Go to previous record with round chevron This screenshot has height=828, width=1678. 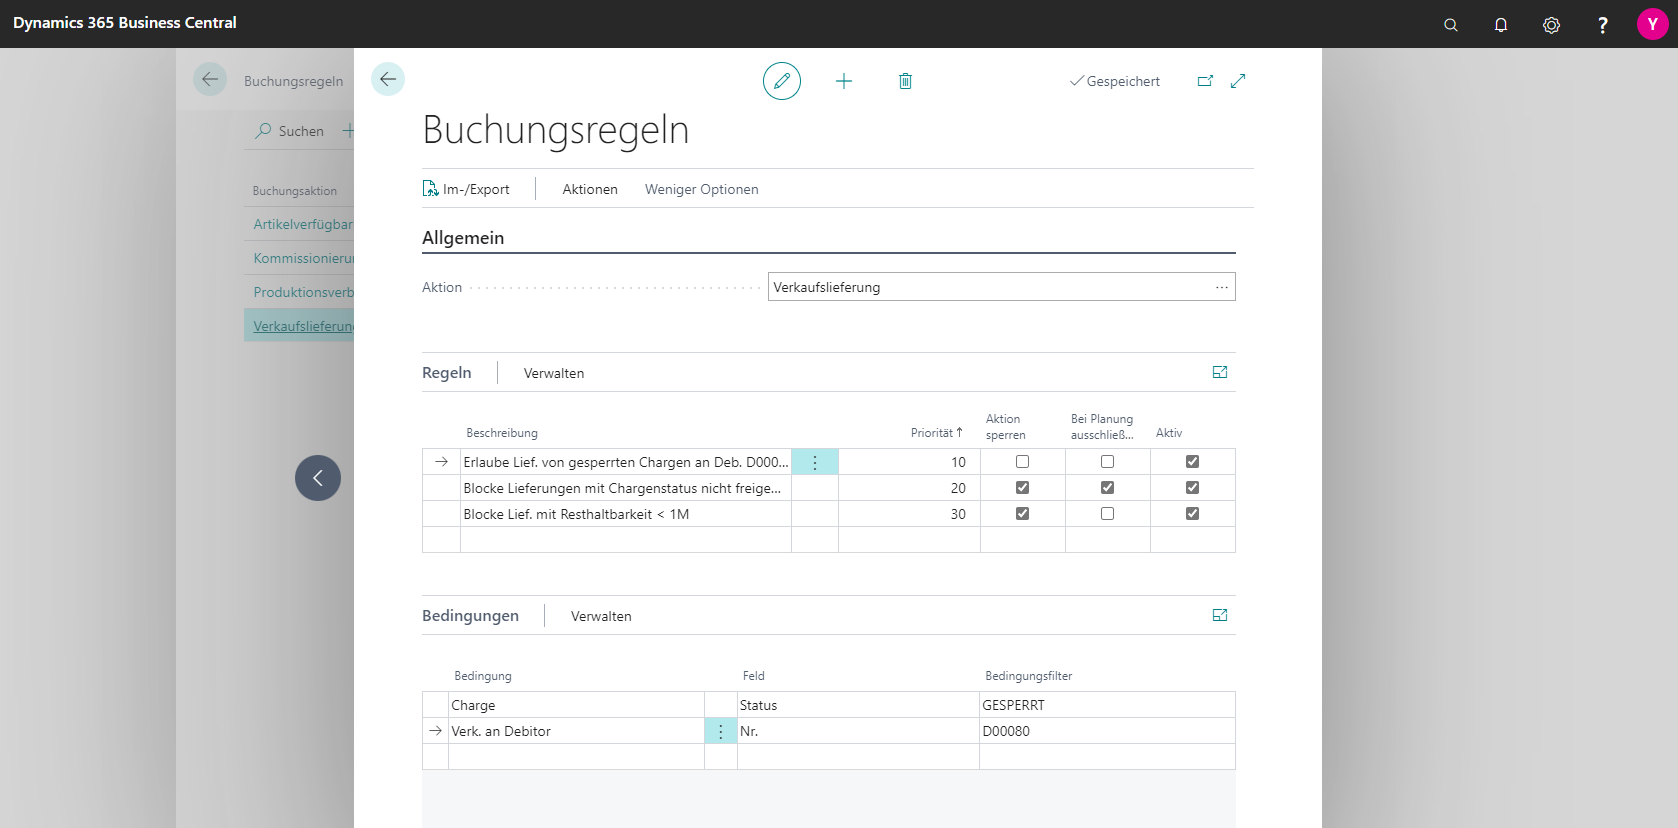pos(318,478)
